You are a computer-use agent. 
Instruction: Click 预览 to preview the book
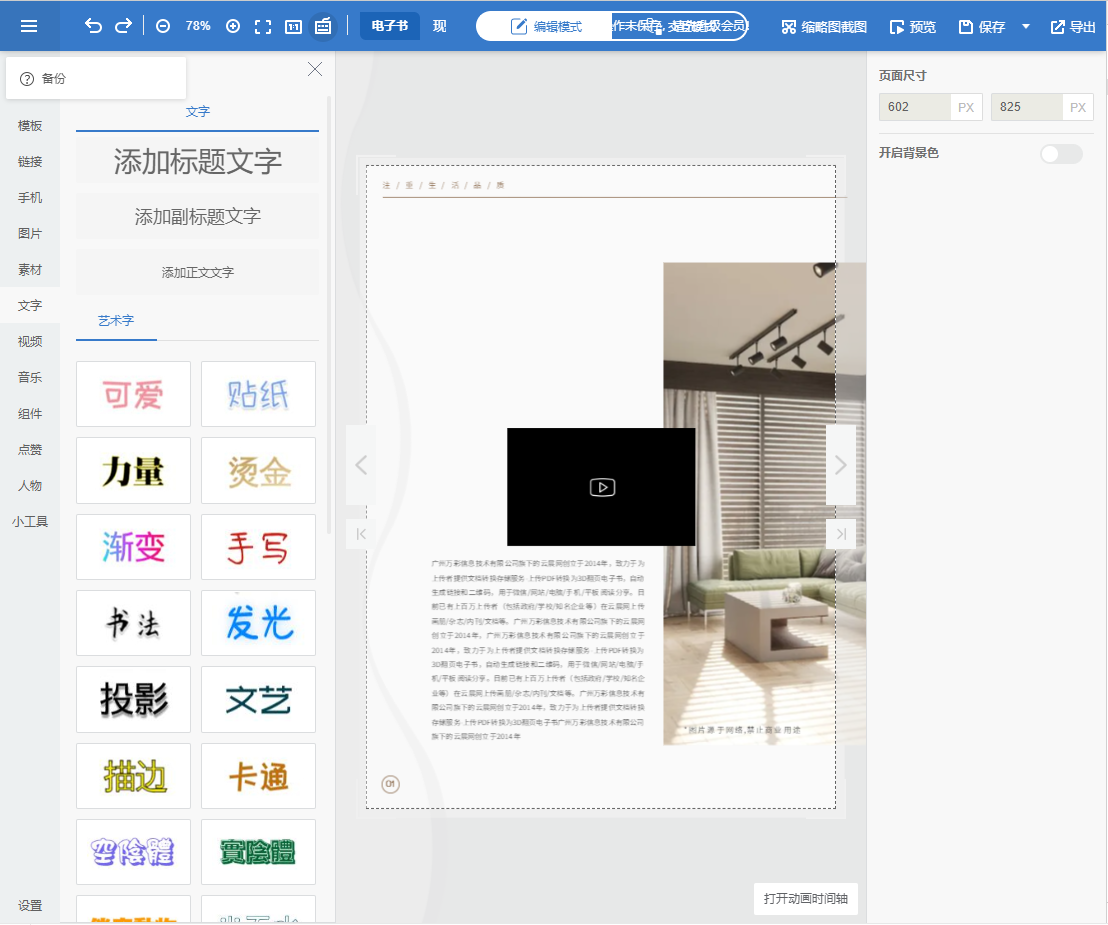click(912, 27)
